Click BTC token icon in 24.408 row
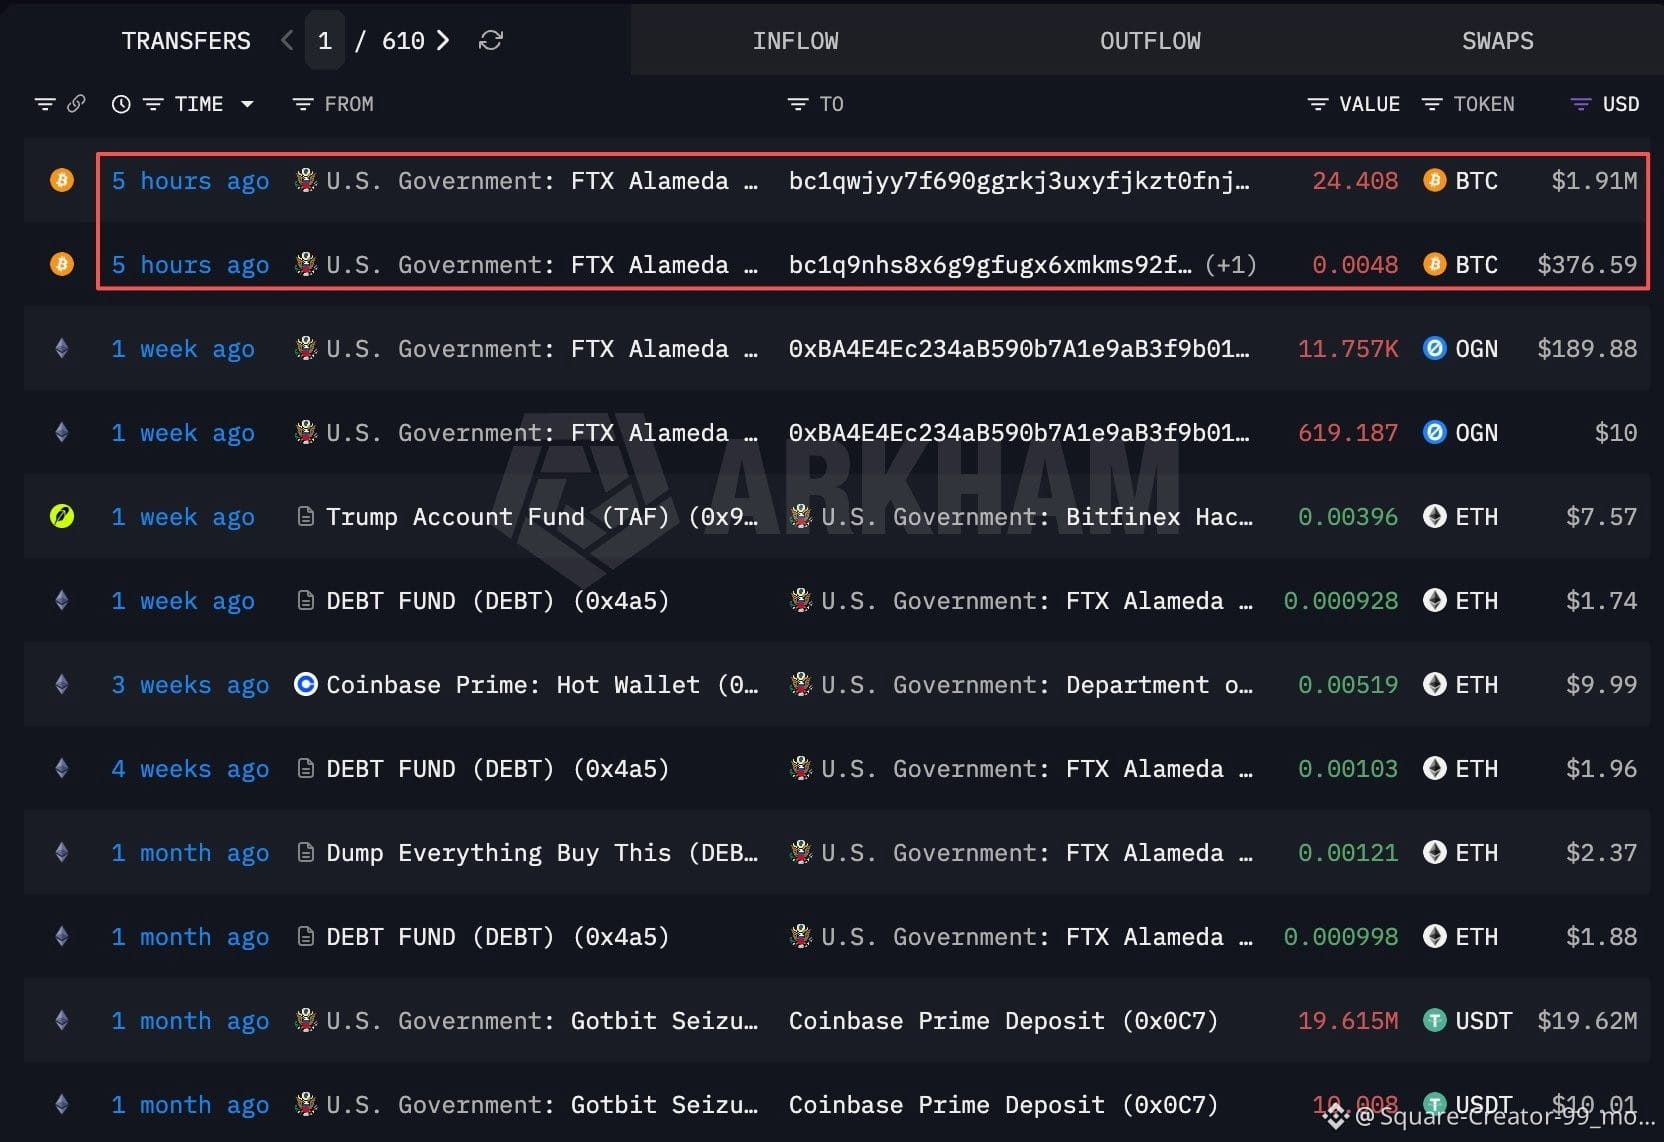The width and height of the screenshot is (1664, 1142). (x=1434, y=180)
